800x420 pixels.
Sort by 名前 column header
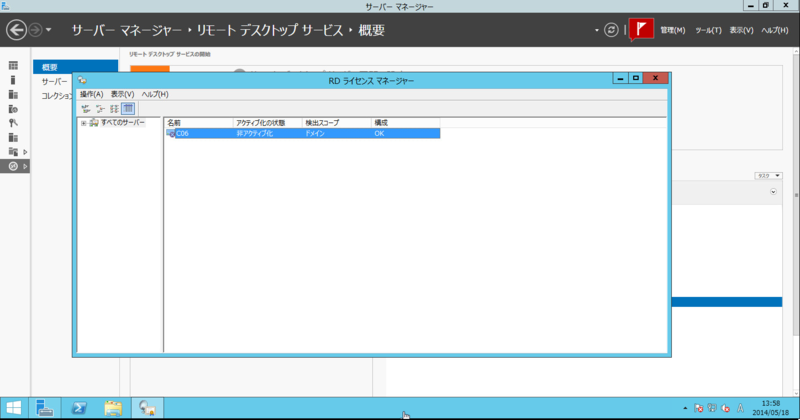coord(198,123)
